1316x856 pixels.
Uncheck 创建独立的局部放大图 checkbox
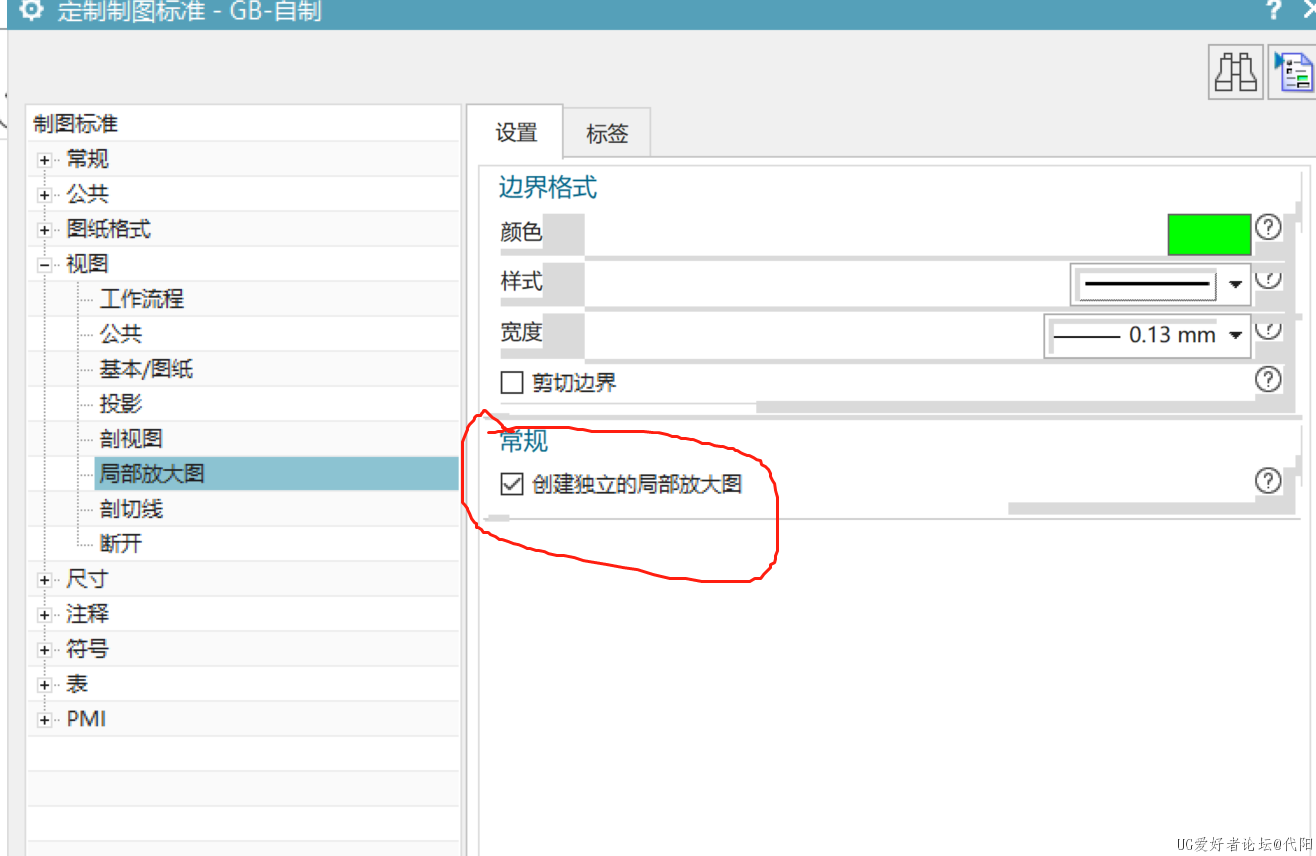(512, 484)
